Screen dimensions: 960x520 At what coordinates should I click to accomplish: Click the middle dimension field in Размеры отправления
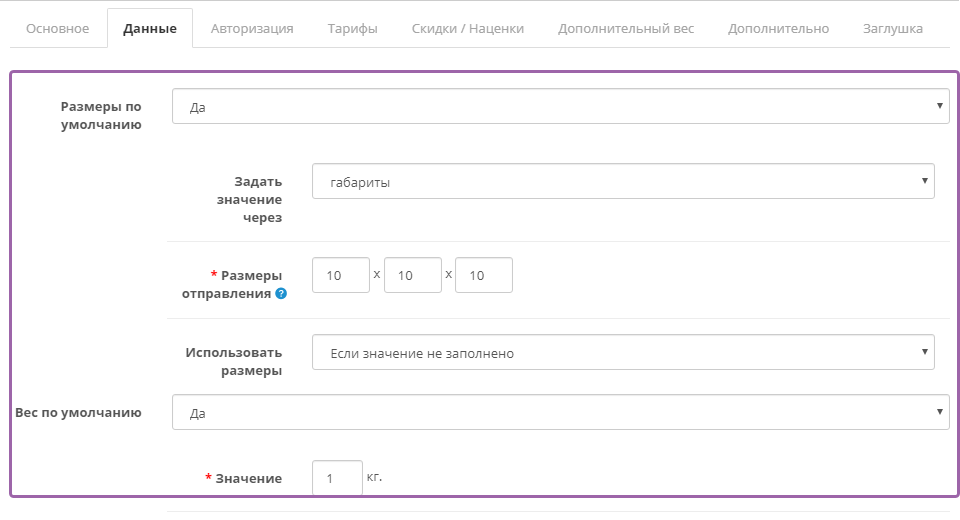click(412, 275)
